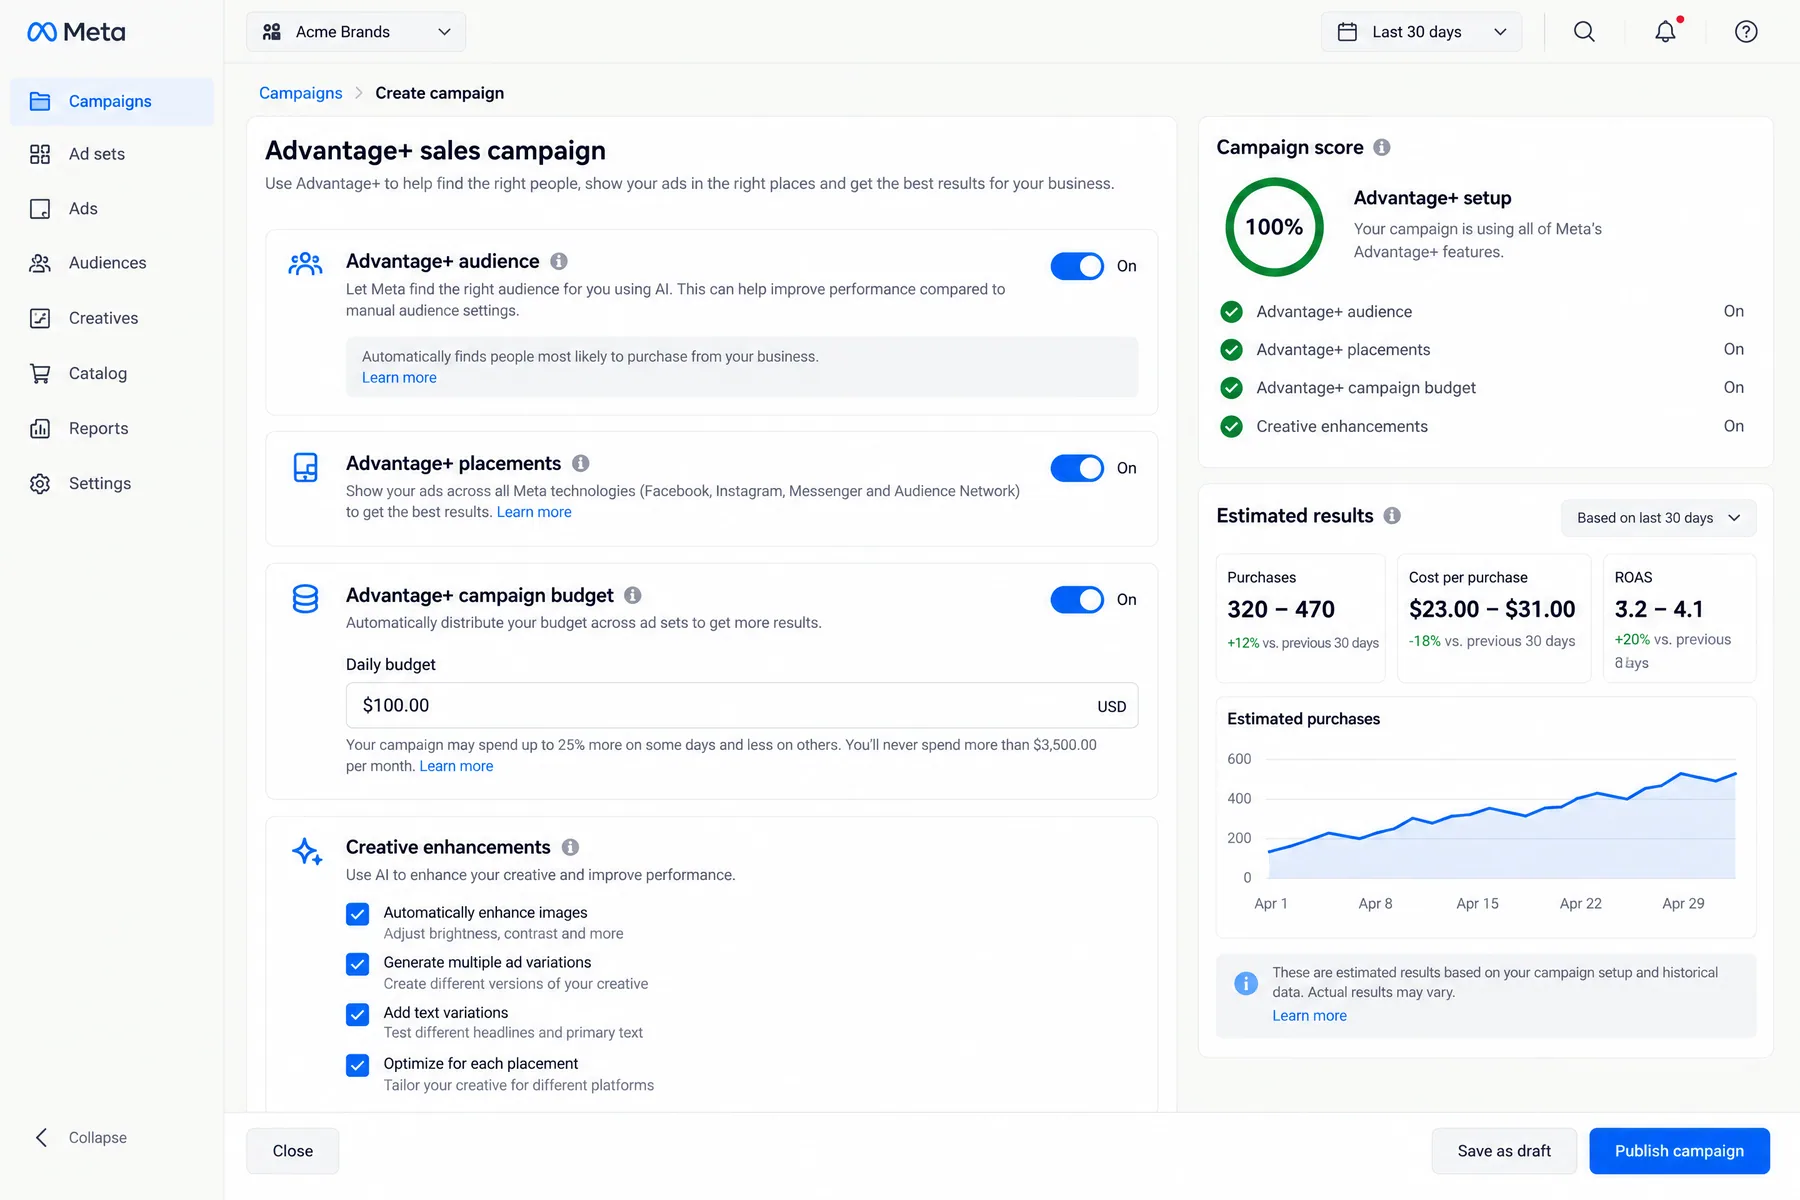Open Based on last 30 days dropdown
Screen dimensions: 1800x1200
(1659, 518)
